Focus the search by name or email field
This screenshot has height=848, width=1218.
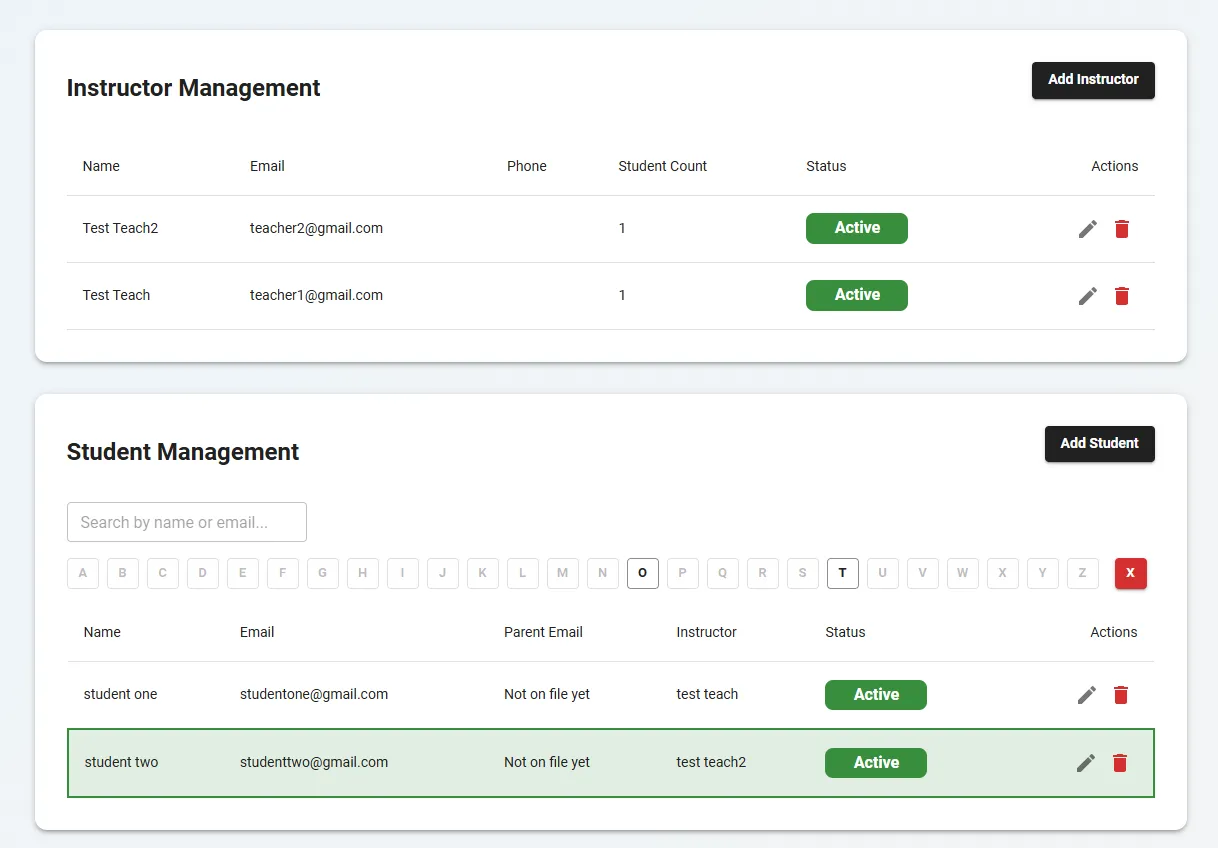pyautogui.click(x=187, y=522)
